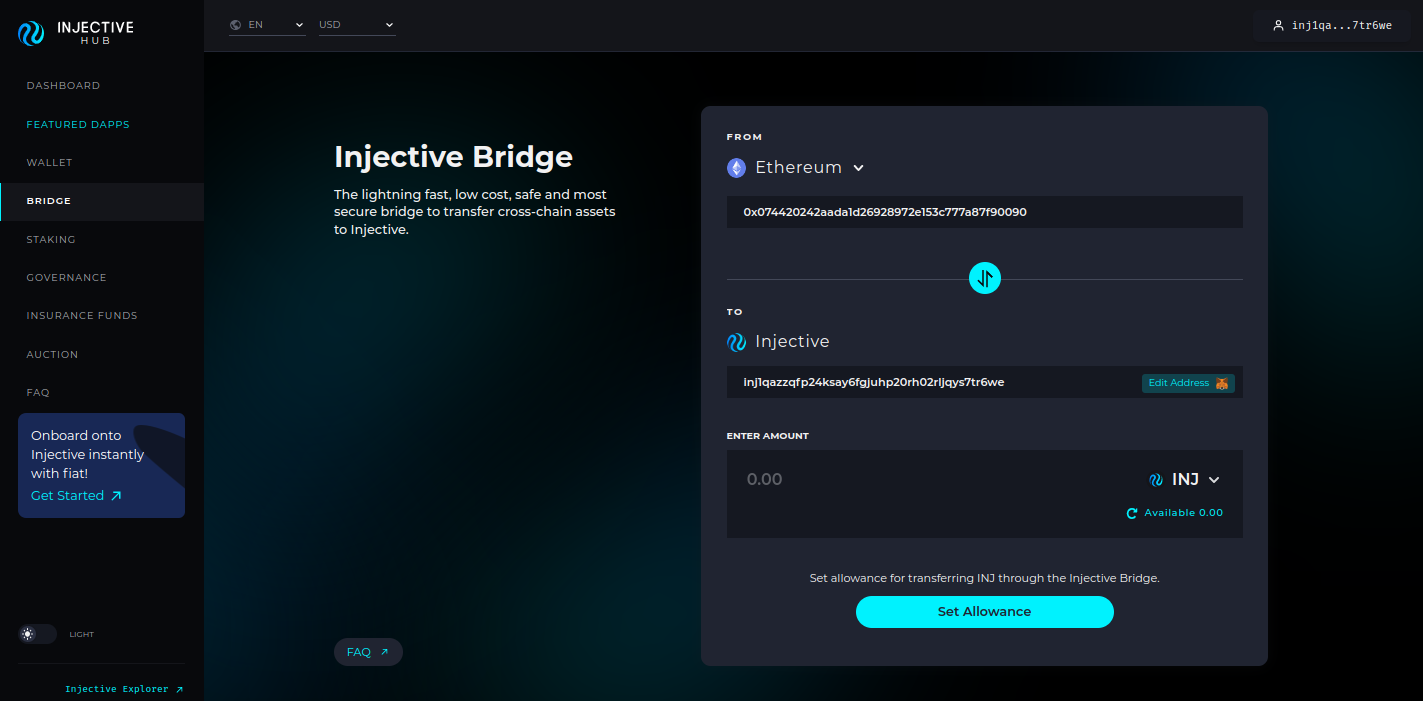The width and height of the screenshot is (1423, 701).
Task: Click the amount input field
Action: [x=930, y=480]
